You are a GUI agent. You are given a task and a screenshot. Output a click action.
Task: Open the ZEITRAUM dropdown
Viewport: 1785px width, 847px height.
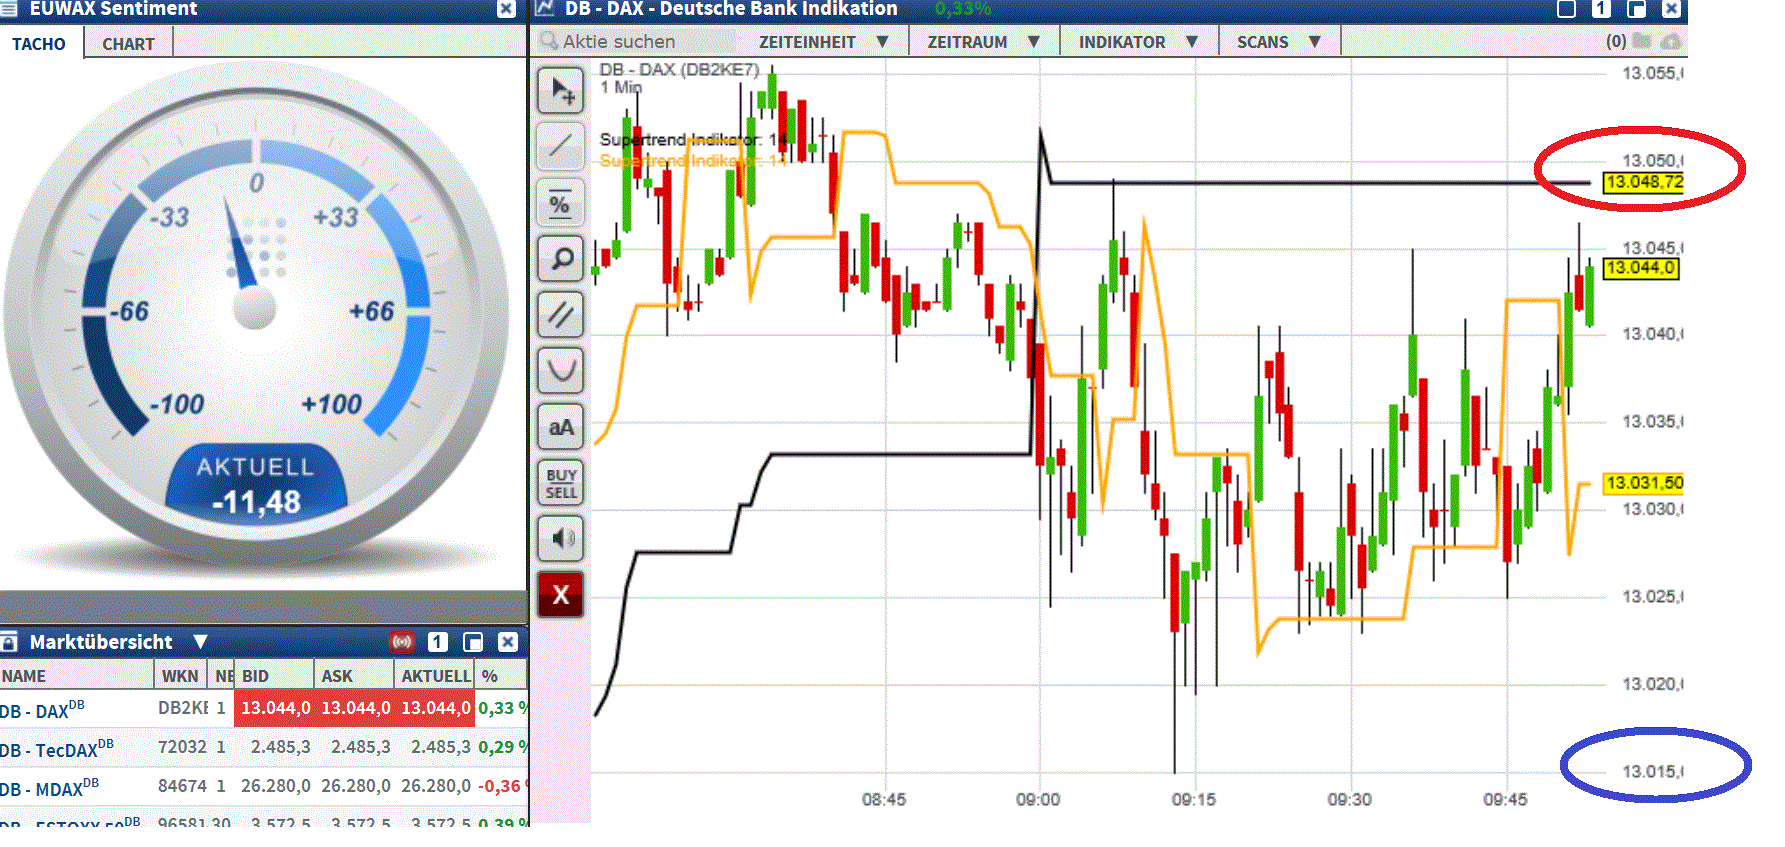[x=984, y=42]
